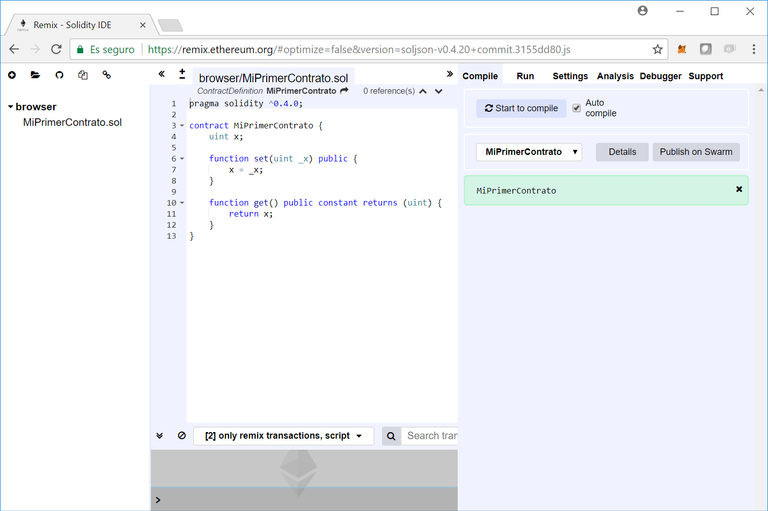The height and width of the screenshot is (511, 768).
Task: Click the browser address bar URL
Action: pyautogui.click(x=359, y=49)
